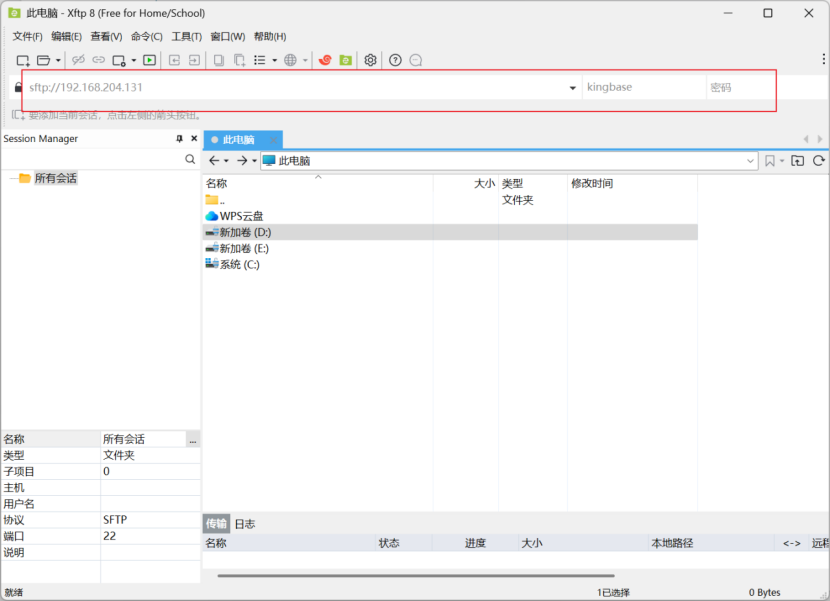
Task: Click the Reconnect link icon
Action: tap(98, 60)
